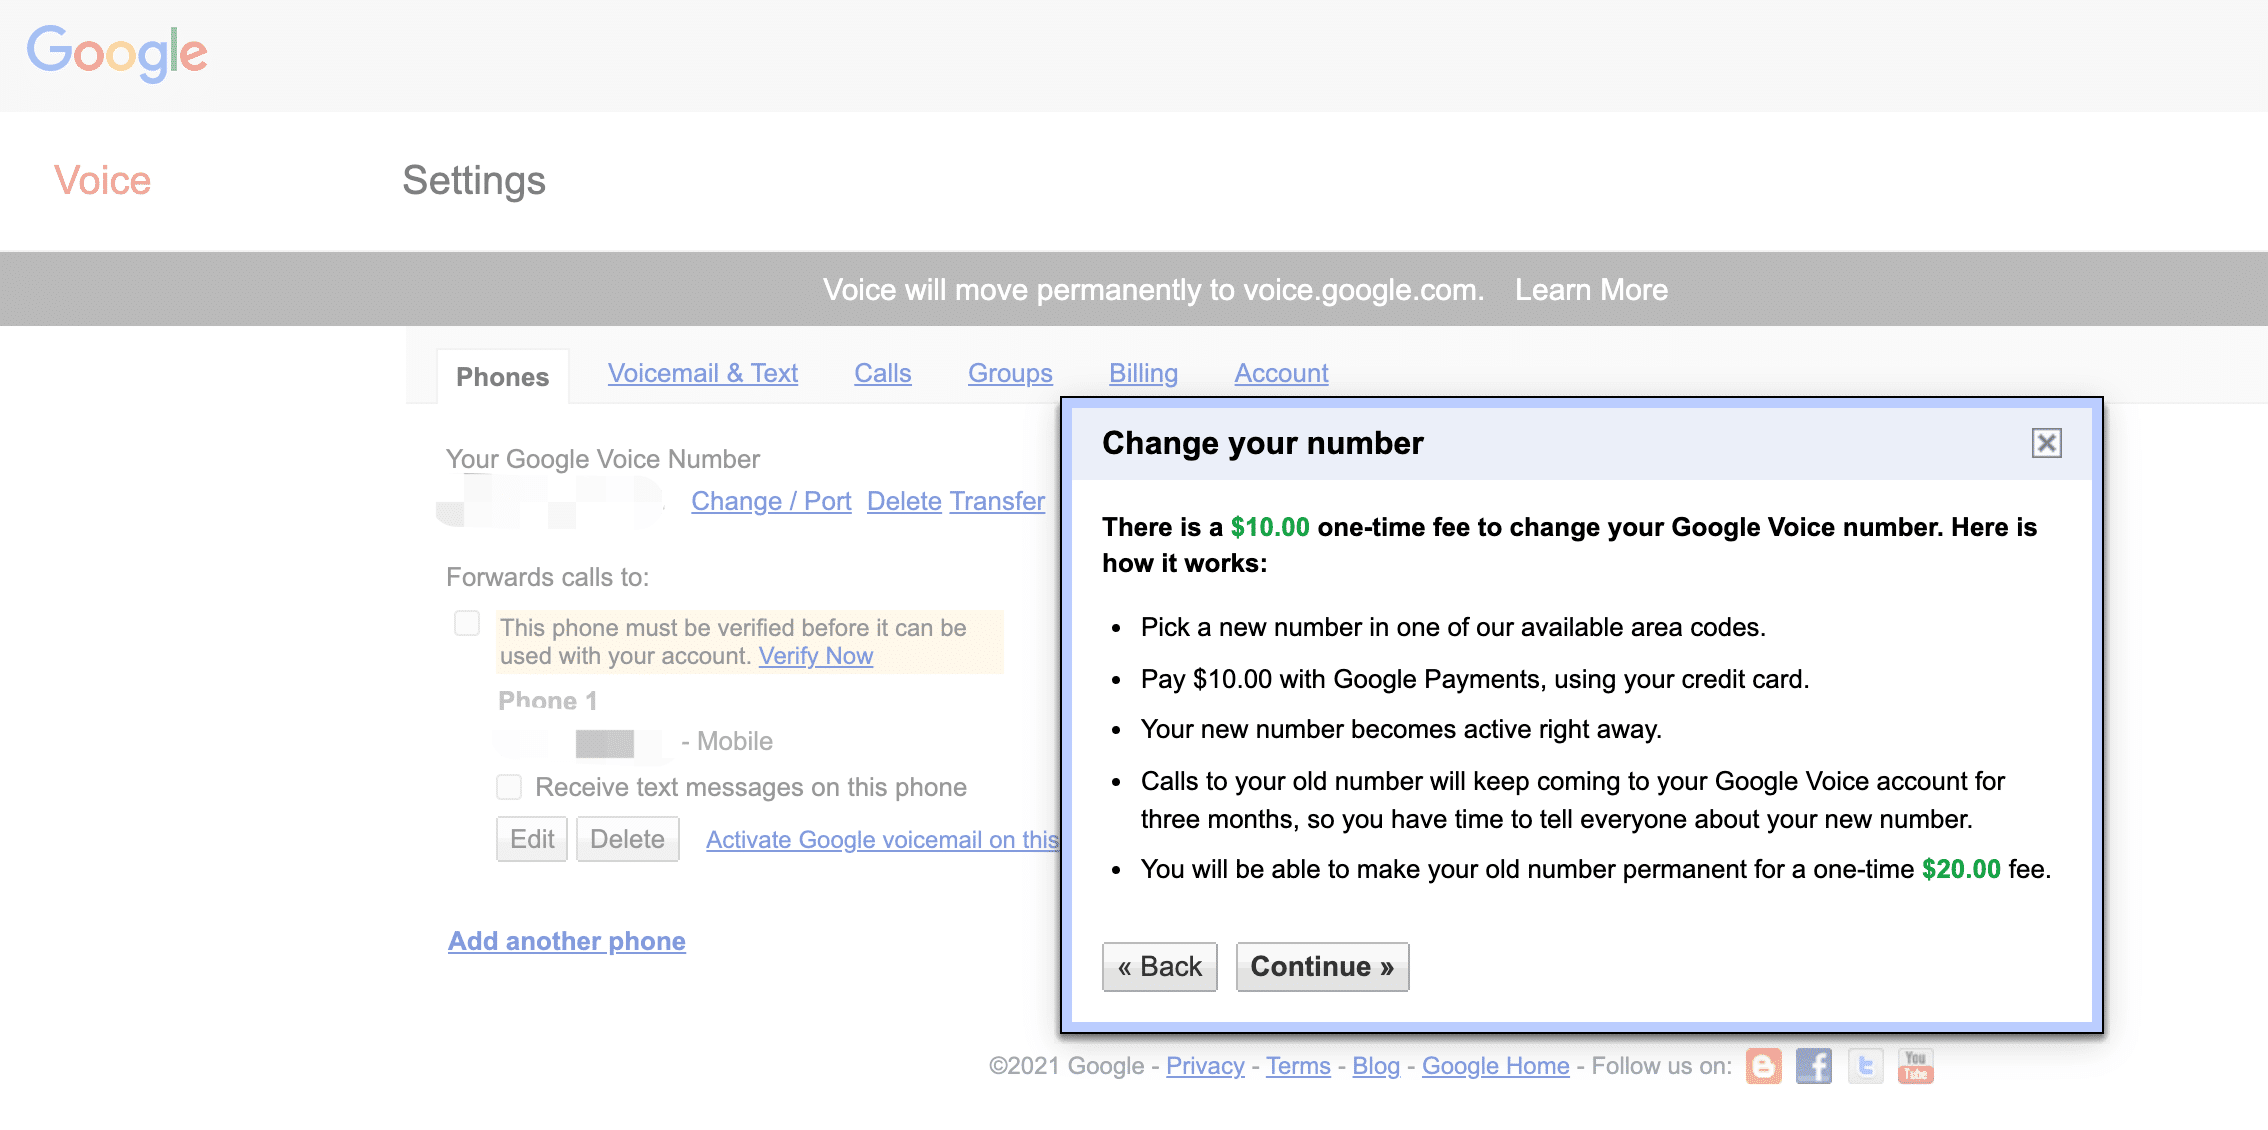Toggle Receive text messages on this phone

(511, 786)
